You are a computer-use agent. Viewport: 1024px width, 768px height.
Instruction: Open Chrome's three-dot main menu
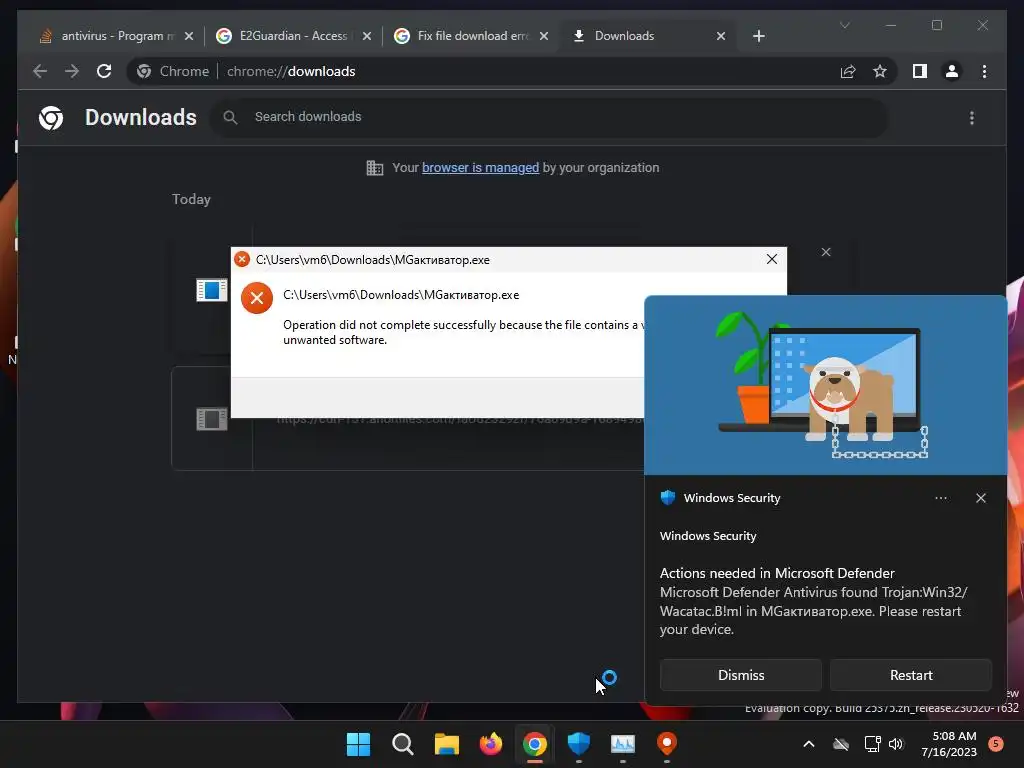(x=984, y=71)
